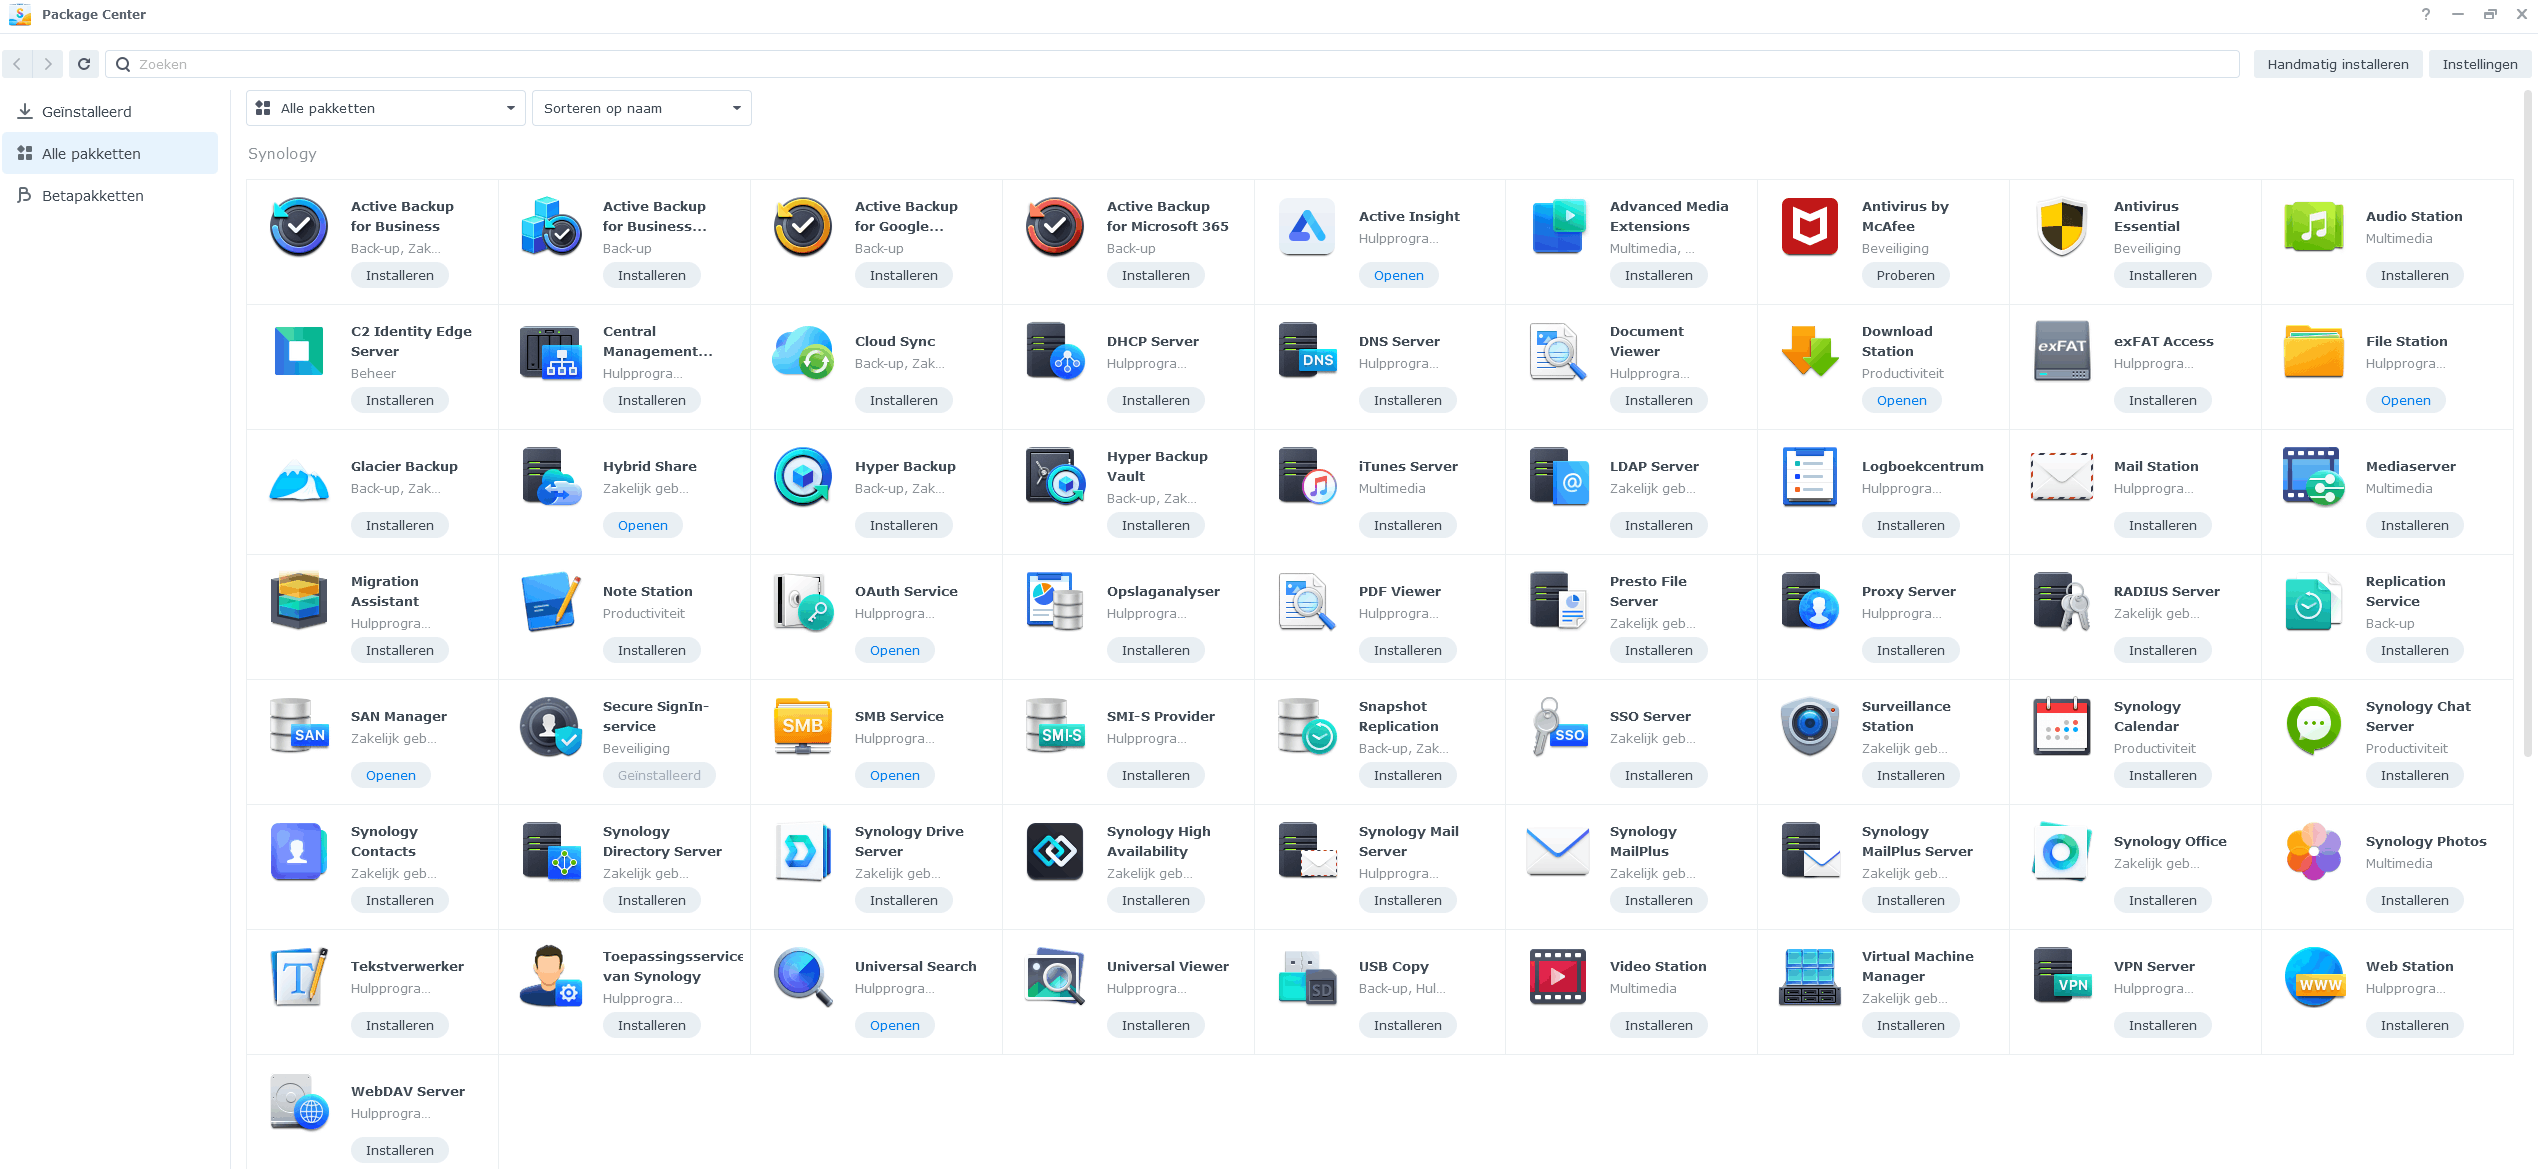The width and height of the screenshot is (2538, 1169).
Task: Open Instellingen button
Action: click(2479, 64)
